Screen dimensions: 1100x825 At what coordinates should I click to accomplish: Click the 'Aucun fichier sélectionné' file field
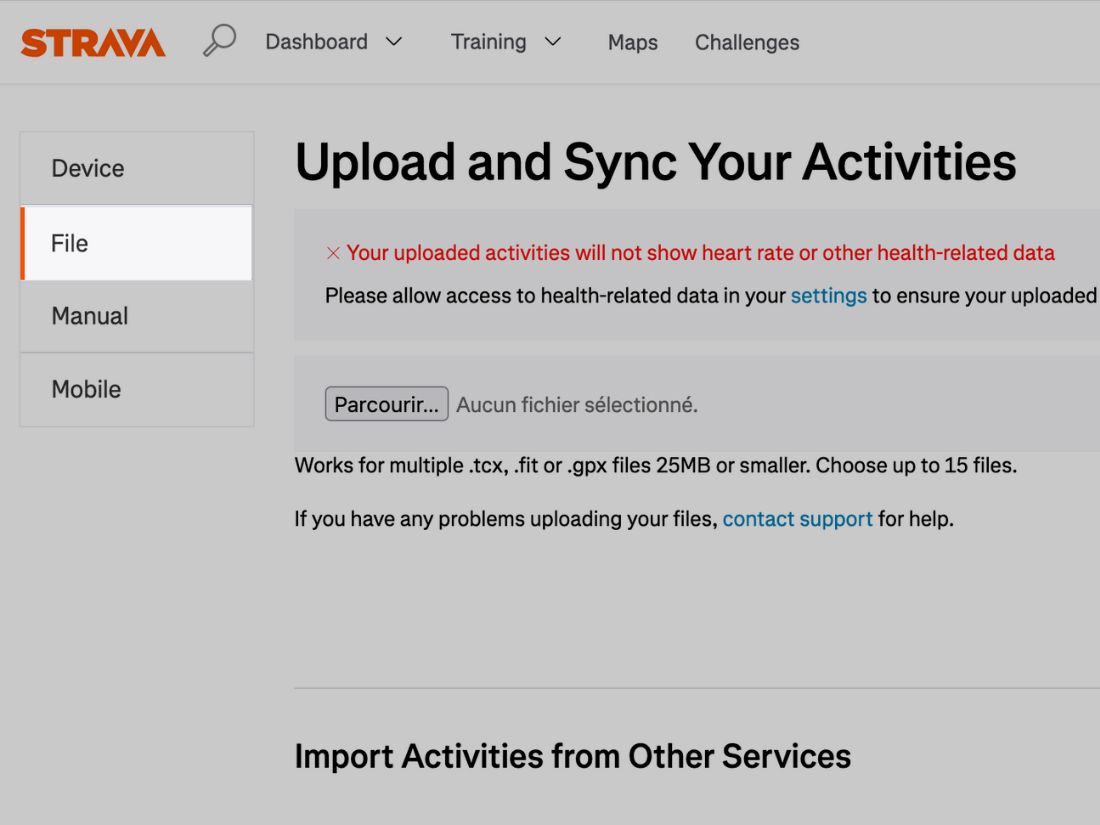point(577,405)
